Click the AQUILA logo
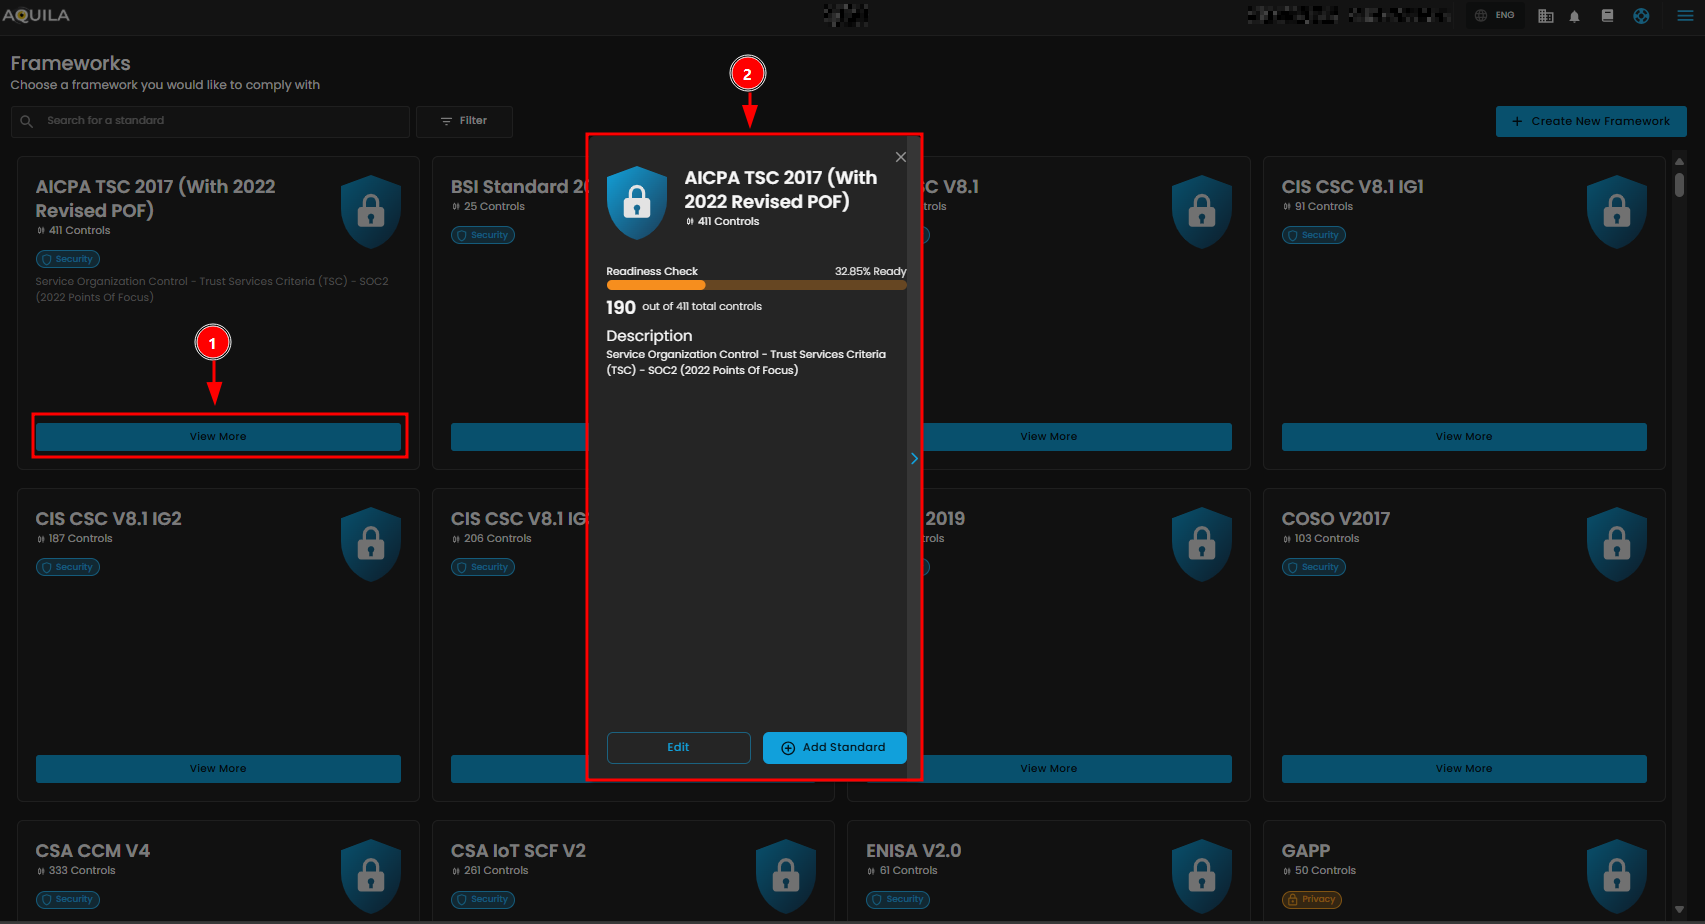The height and width of the screenshot is (924, 1705). 36,16
